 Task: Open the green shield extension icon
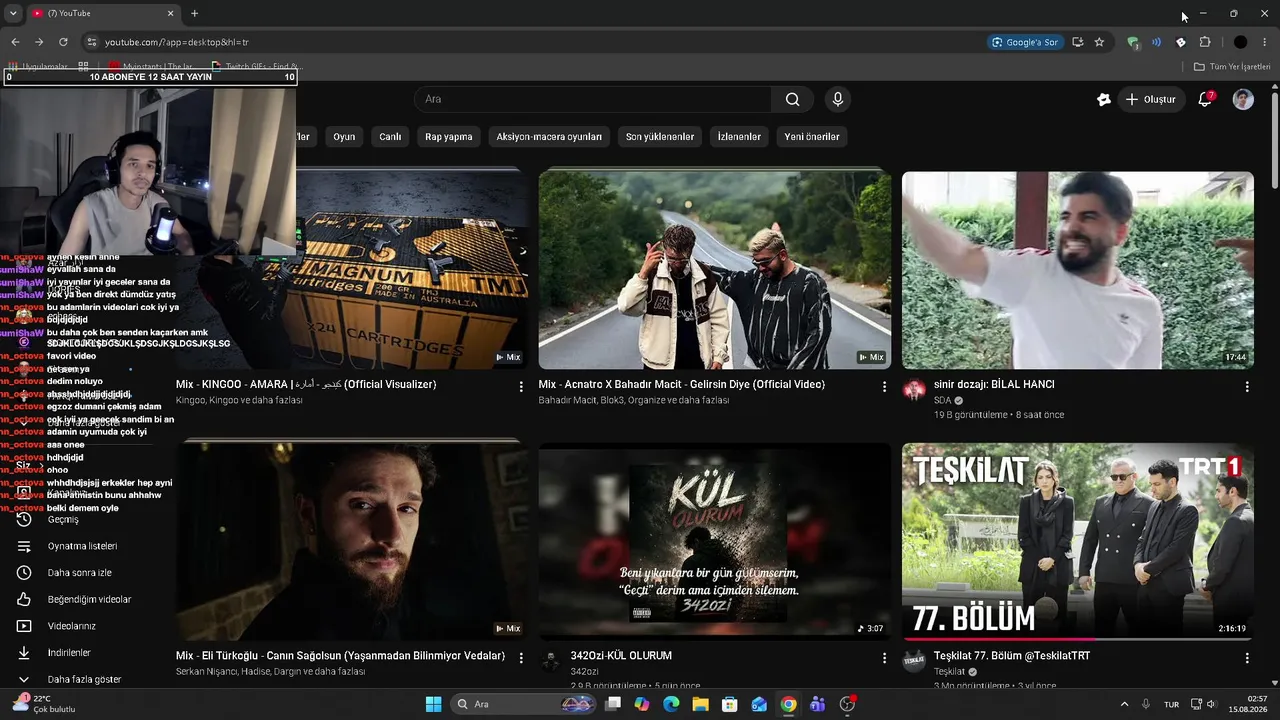point(1132,42)
